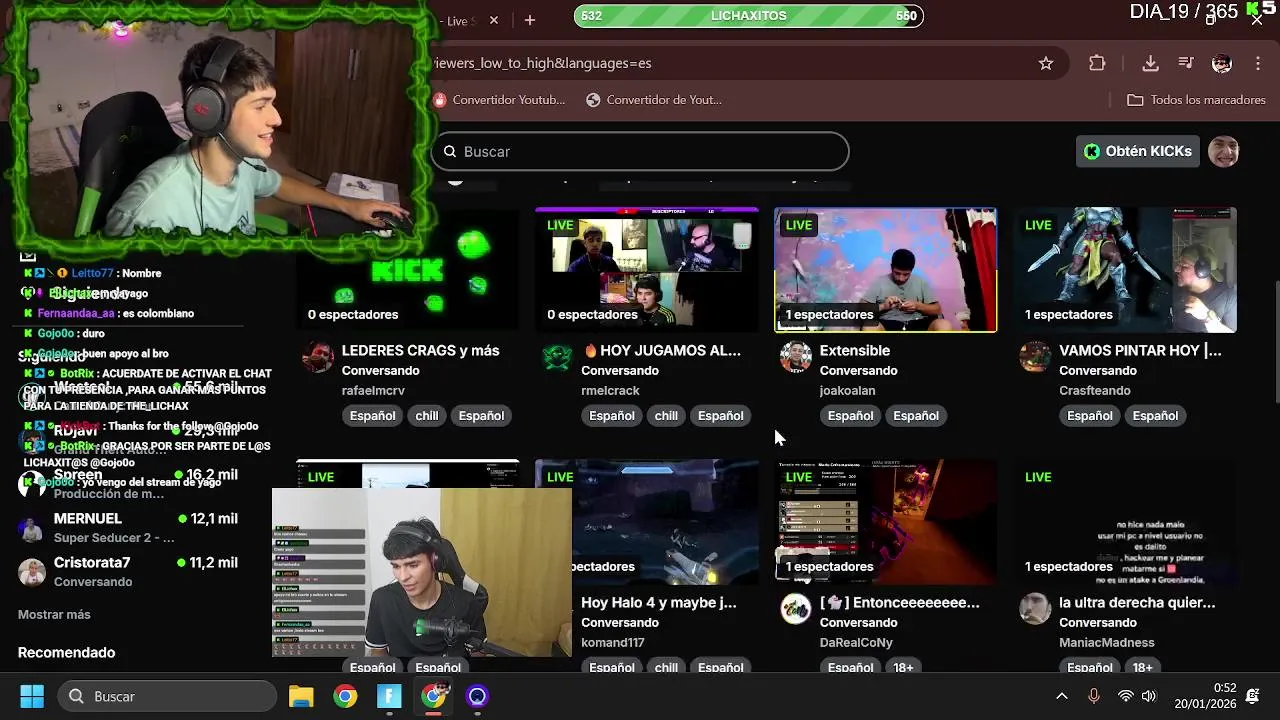Screen dimensions: 1280x720
Task: Click the browser address bar URL
Action: point(540,63)
